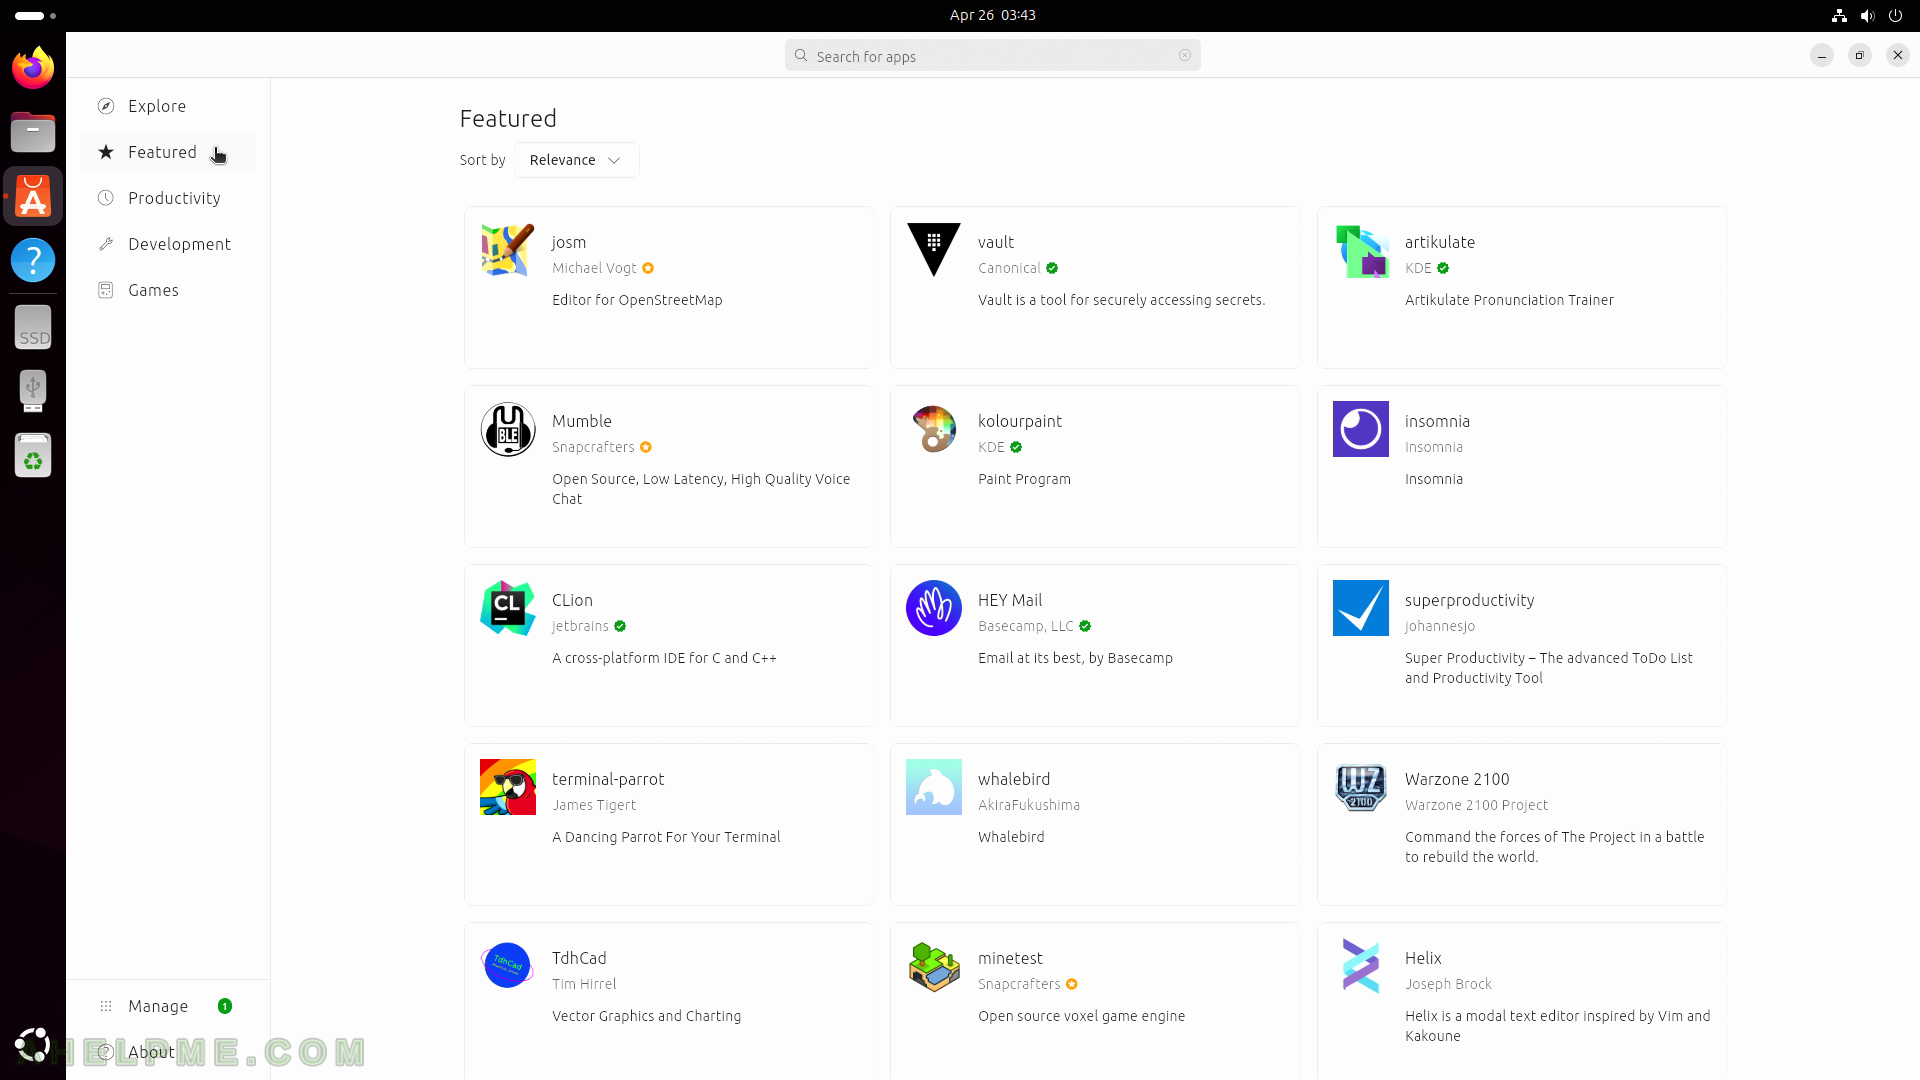
Task: Launch Firefox from the dock
Action: coord(33,68)
